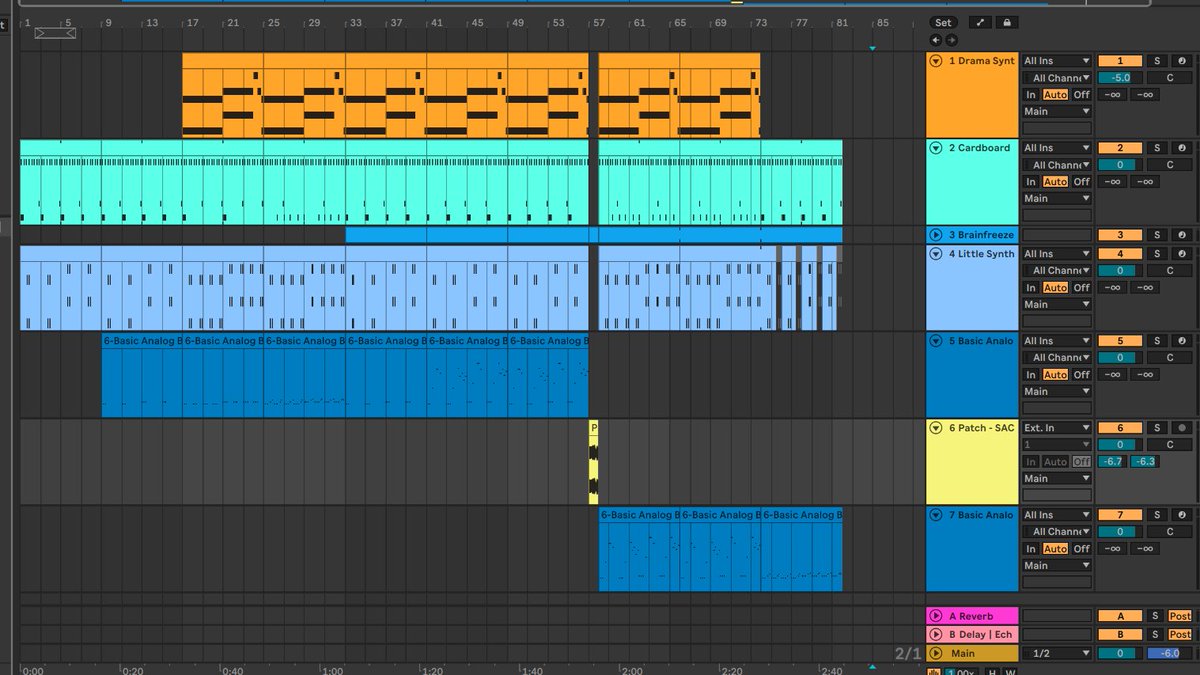Click the pan C control on Cardboard track
Image resolution: width=1200 pixels, height=675 pixels.
[1169, 165]
